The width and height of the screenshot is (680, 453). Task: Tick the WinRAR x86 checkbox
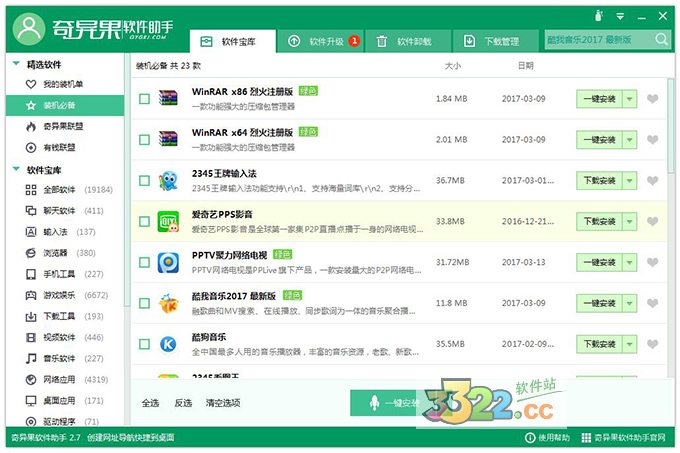click(144, 99)
